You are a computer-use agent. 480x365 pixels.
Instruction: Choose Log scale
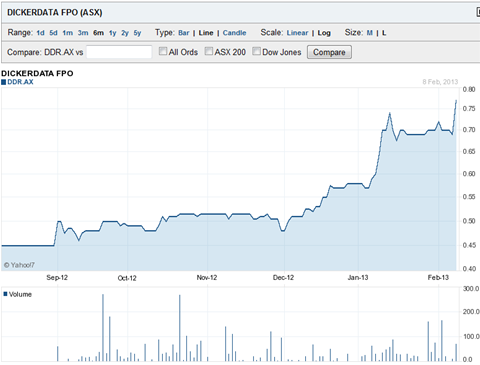click(x=324, y=33)
